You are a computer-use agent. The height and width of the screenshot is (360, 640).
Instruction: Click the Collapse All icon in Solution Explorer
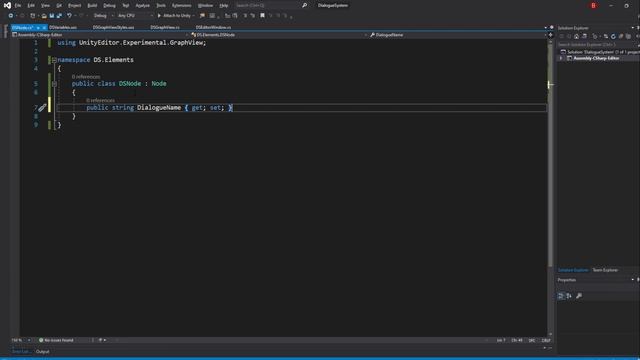click(x=621, y=36)
